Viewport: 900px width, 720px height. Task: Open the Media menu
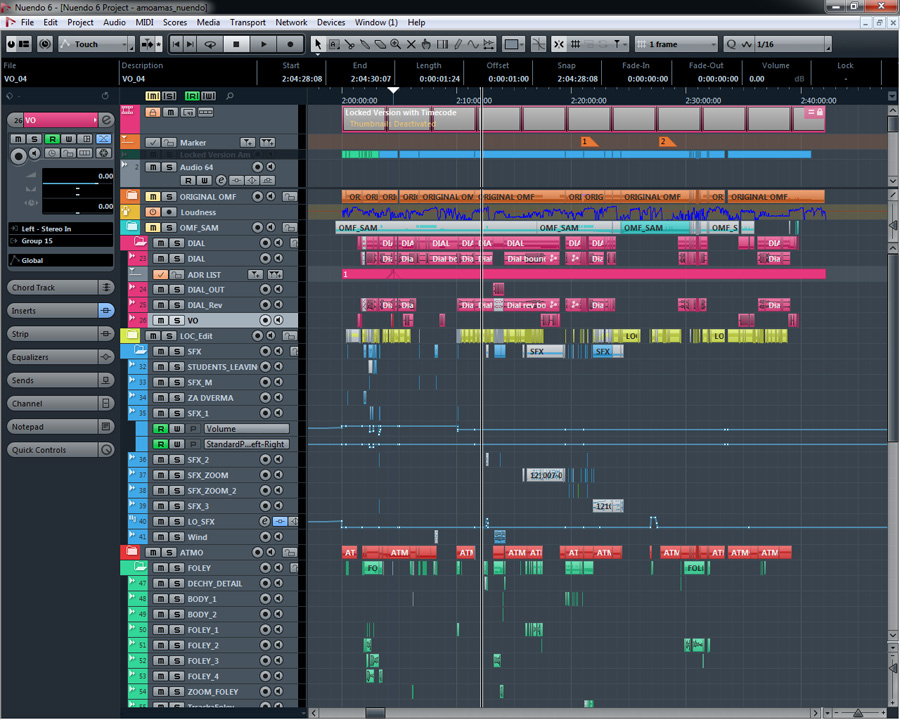pyautogui.click(x=208, y=22)
